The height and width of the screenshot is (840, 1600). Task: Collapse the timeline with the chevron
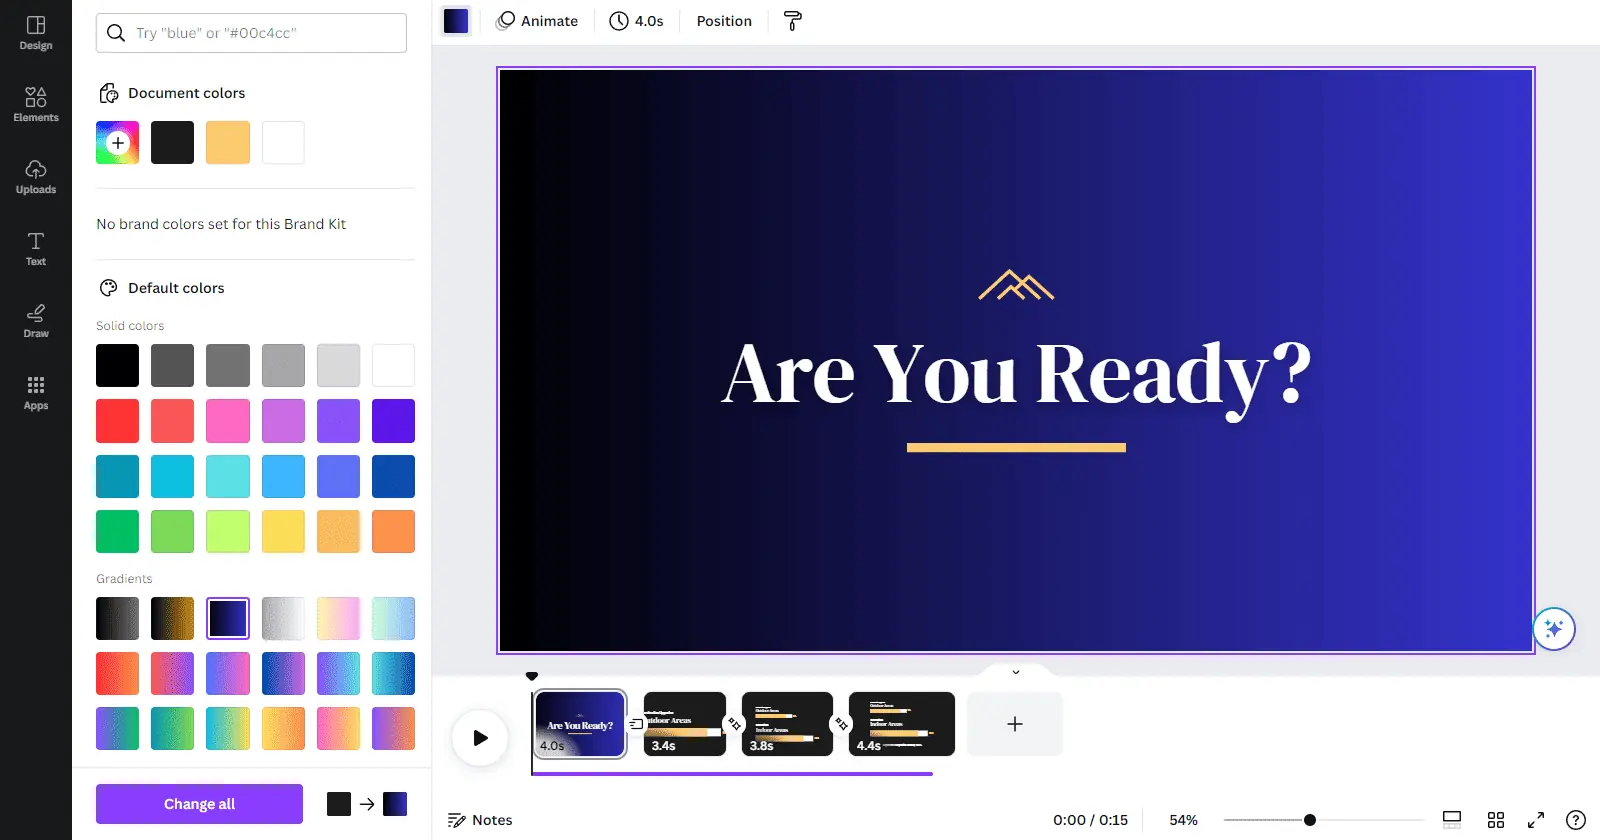(x=1016, y=672)
